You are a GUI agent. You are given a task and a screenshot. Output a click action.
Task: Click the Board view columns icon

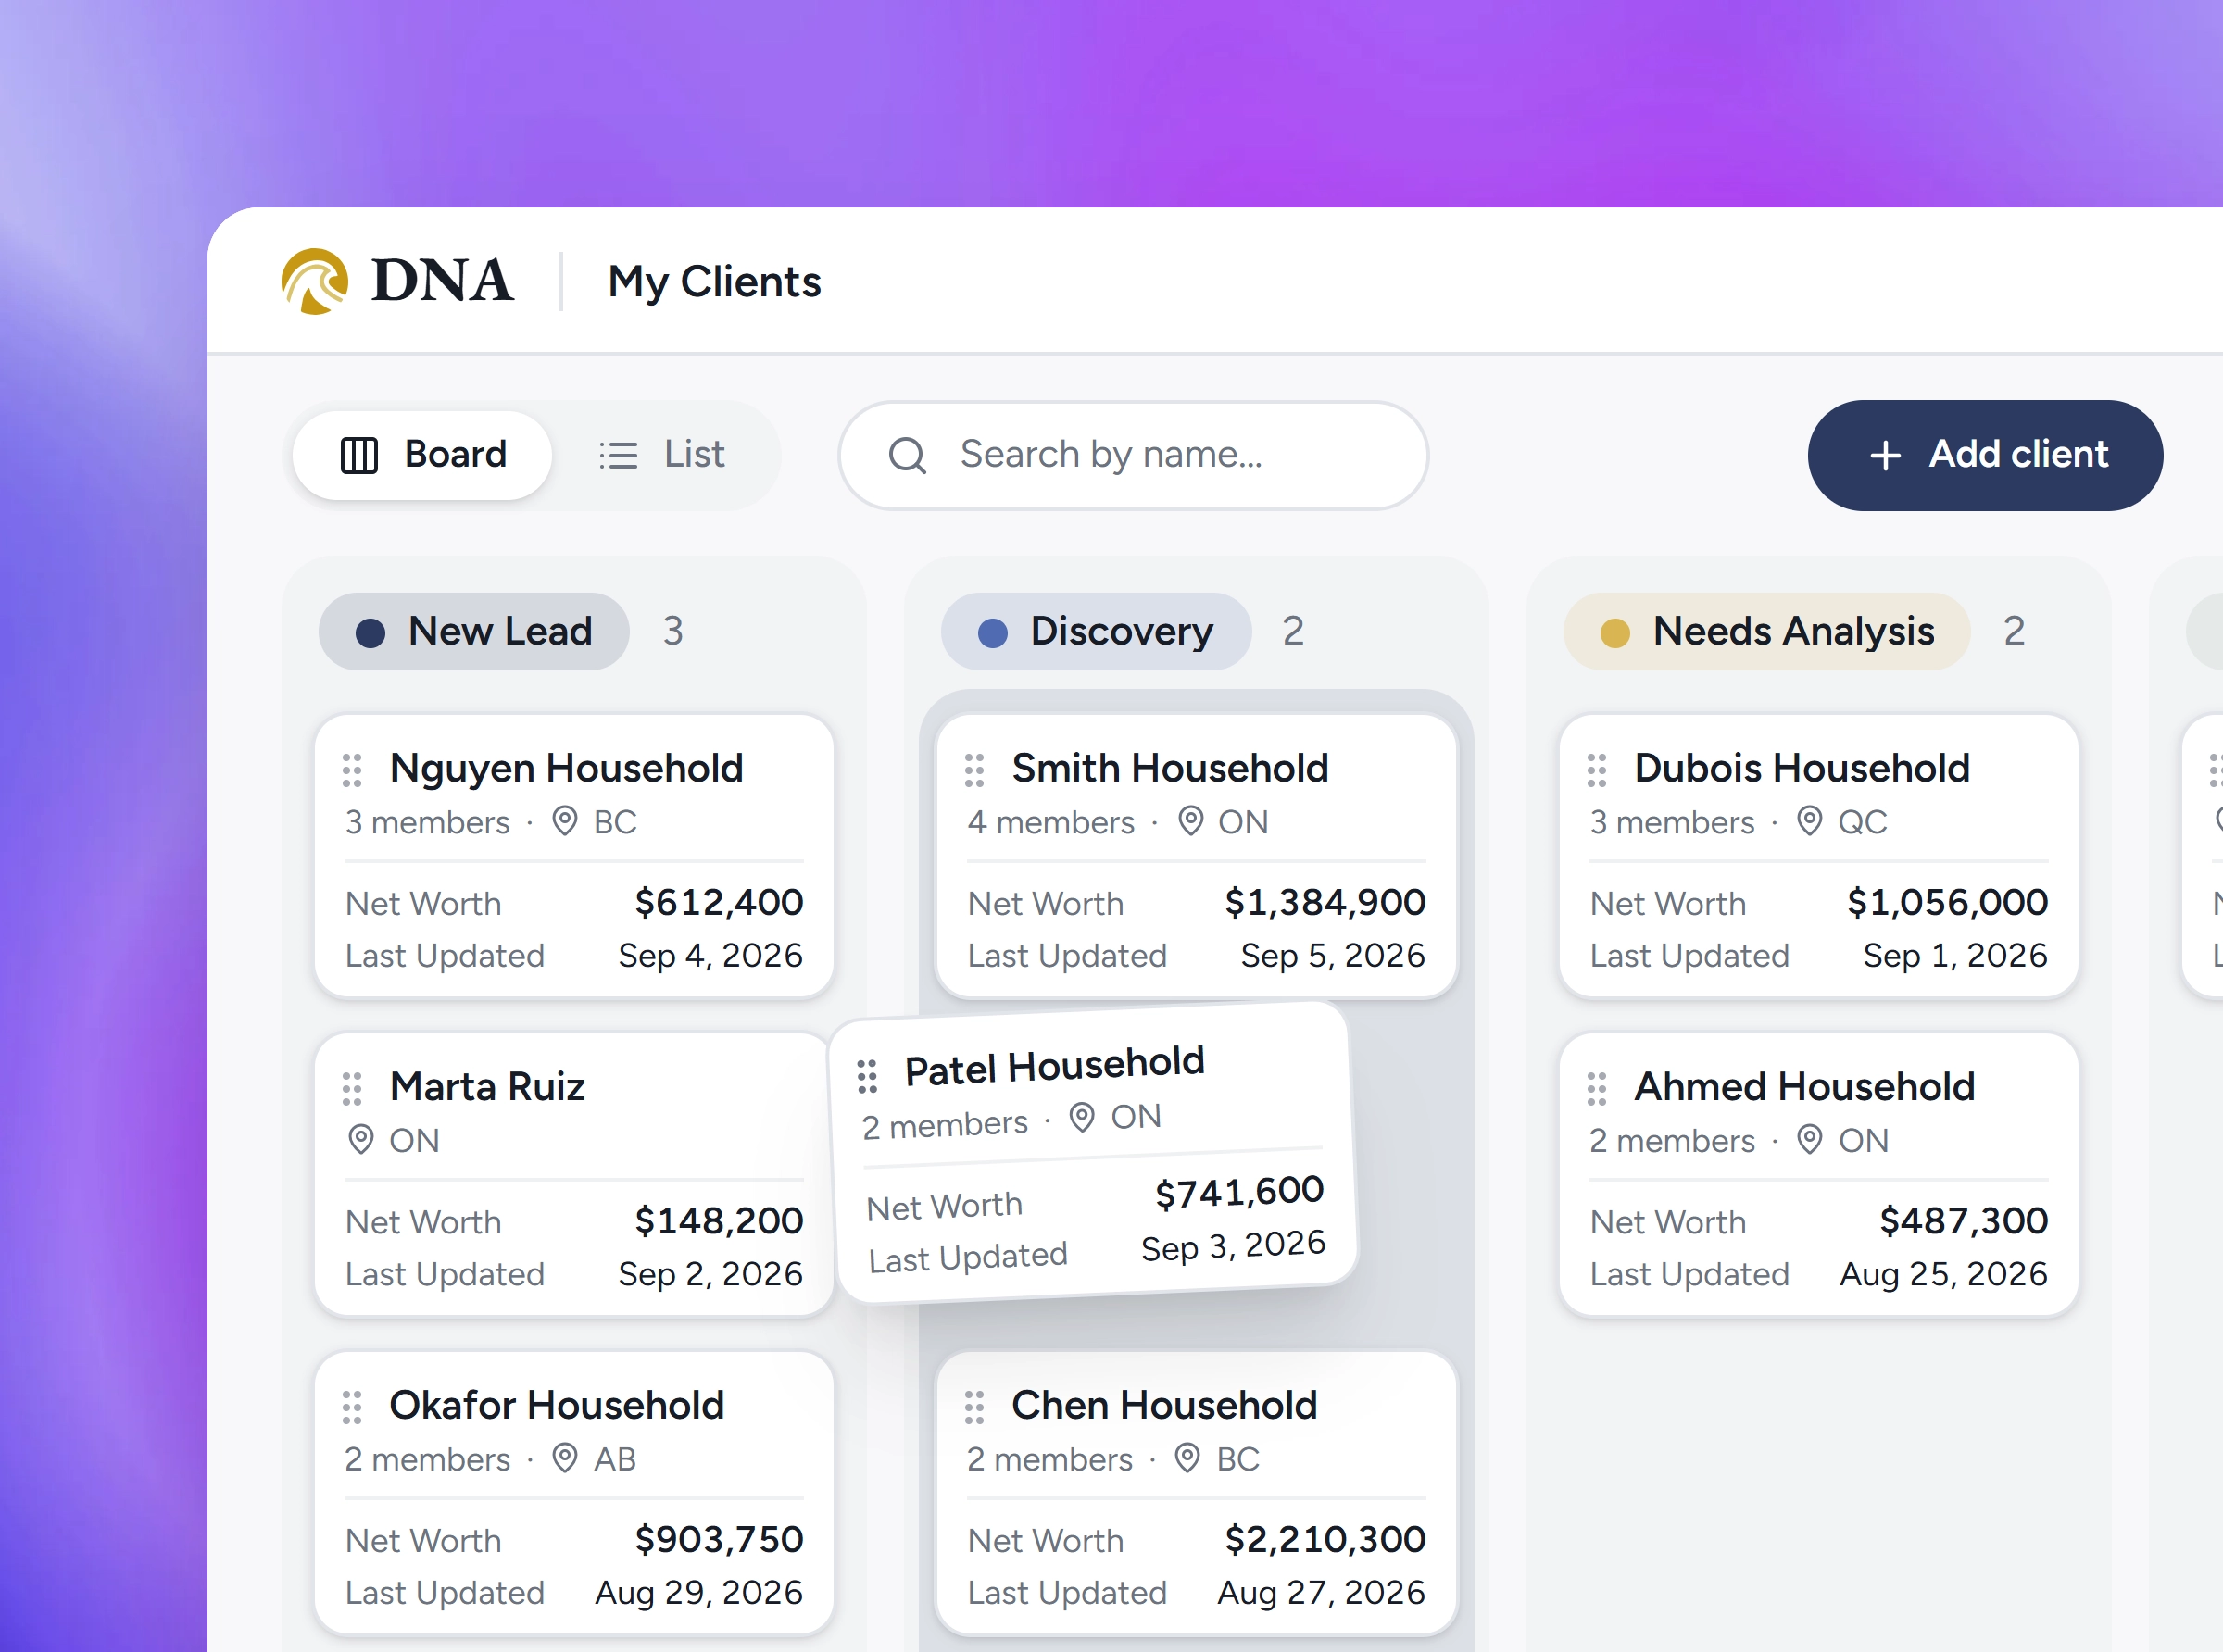(x=359, y=455)
